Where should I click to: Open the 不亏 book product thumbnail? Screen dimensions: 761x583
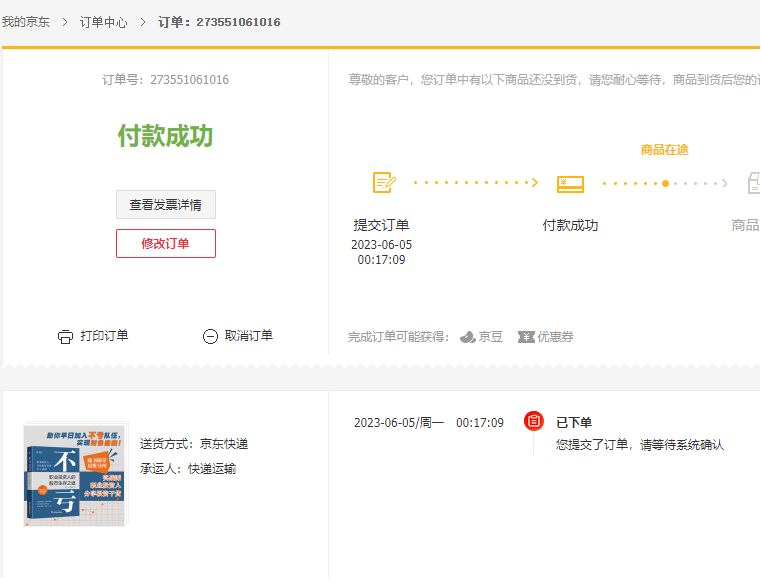click(75, 474)
